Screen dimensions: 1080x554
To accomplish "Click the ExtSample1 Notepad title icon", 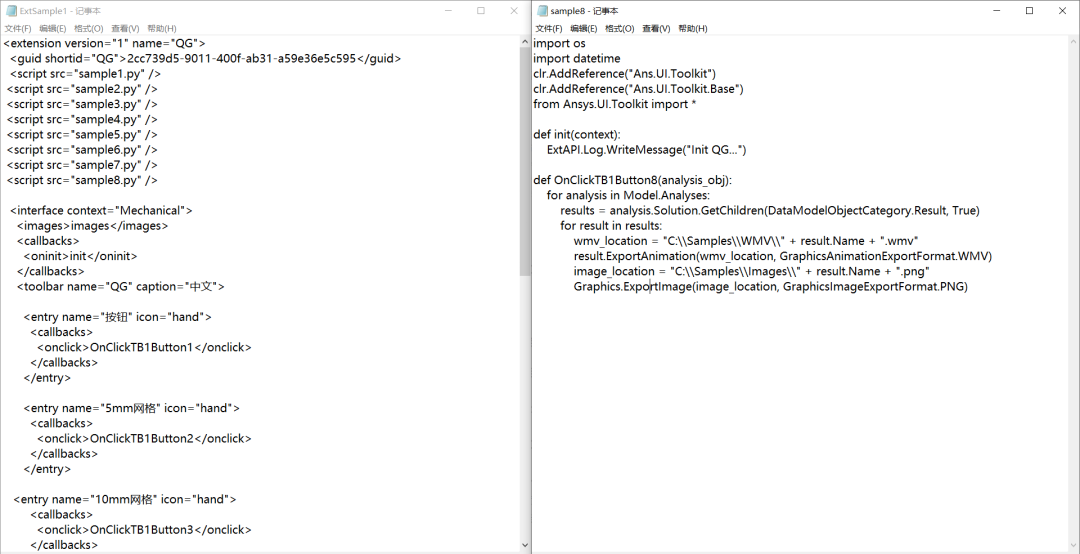I will point(11,11).
